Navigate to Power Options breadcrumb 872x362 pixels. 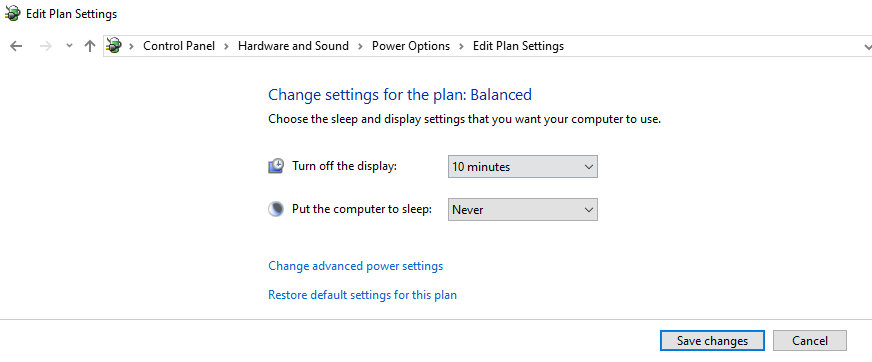coord(411,46)
